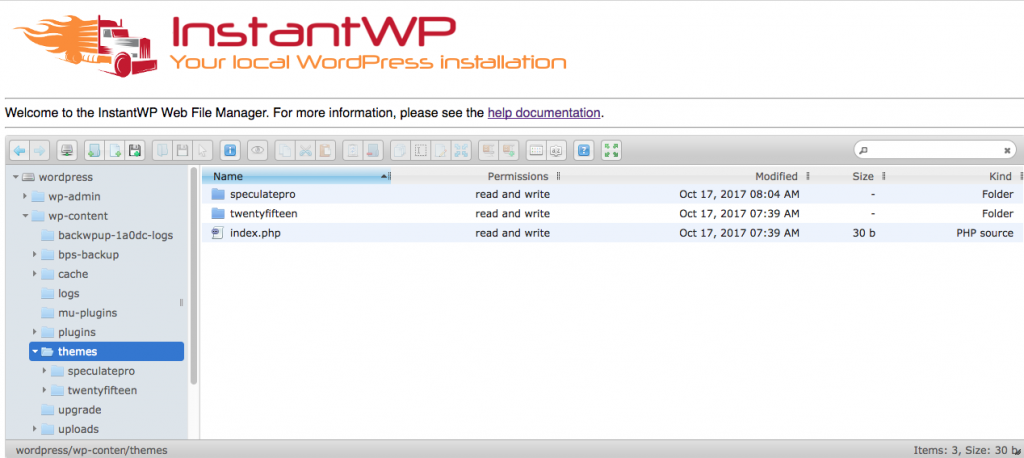Toggle fullscreen with the green arrows icon
The image size is (1024, 458).
pyautogui.click(x=612, y=150)
